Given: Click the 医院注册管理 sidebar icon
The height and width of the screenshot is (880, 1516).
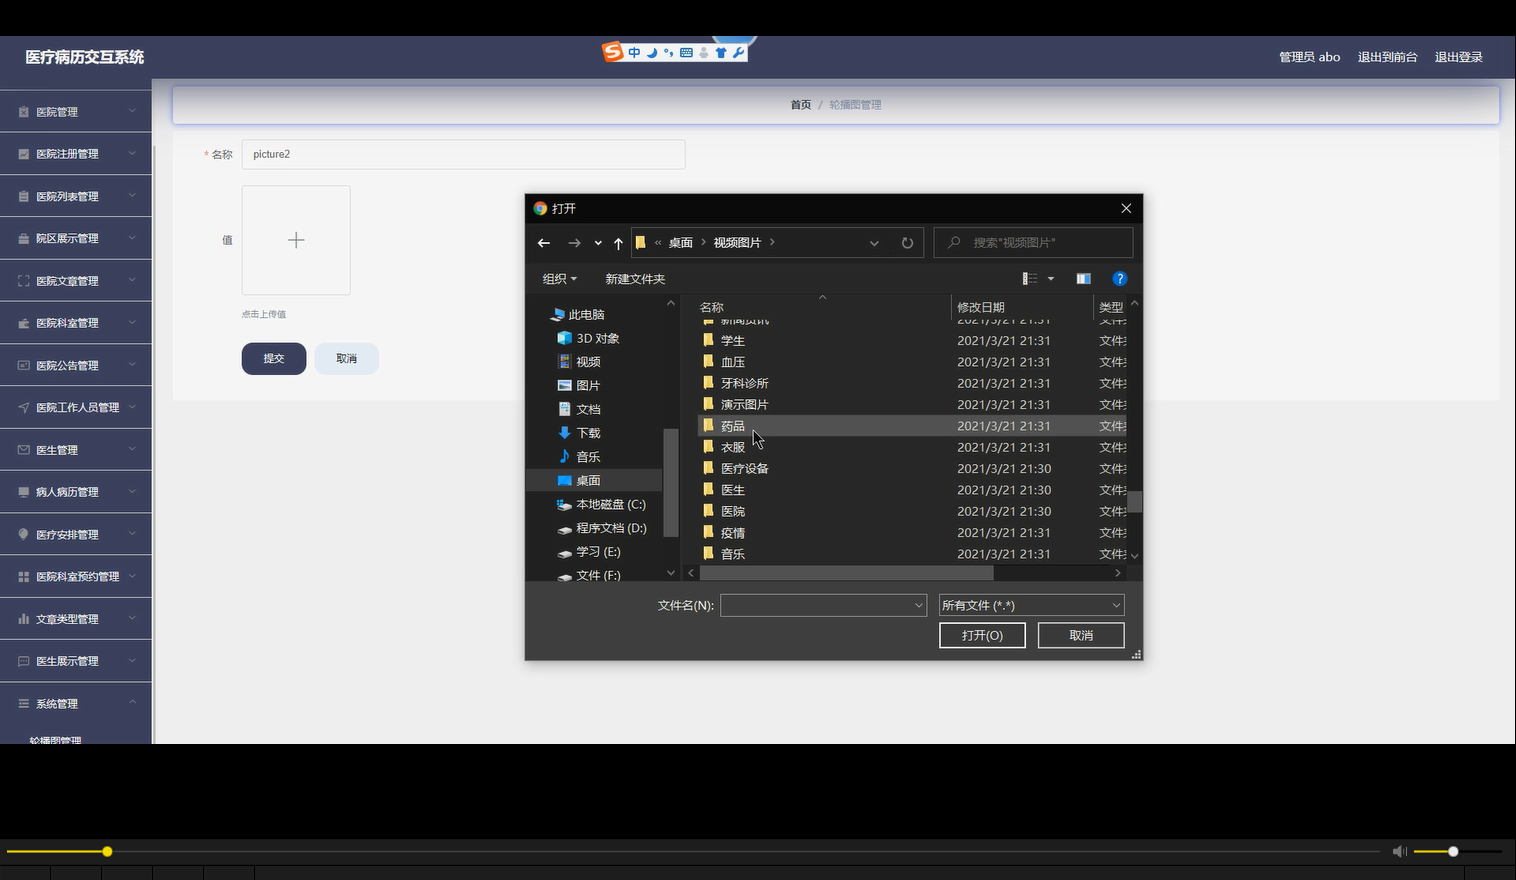Looking at the screenshot, I should pyautogui.click(x=24, y=154).
